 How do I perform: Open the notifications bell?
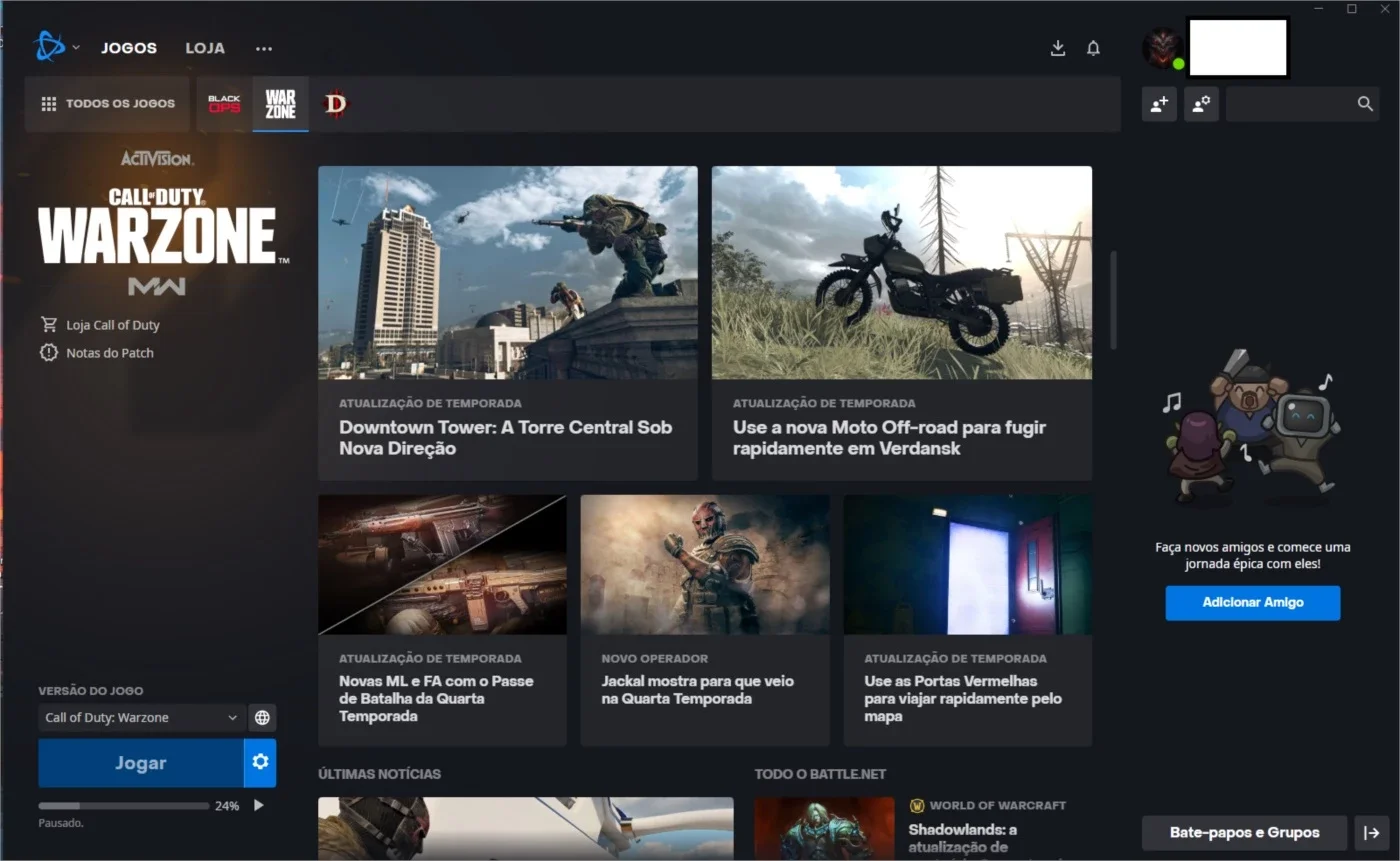point(1093,48)
